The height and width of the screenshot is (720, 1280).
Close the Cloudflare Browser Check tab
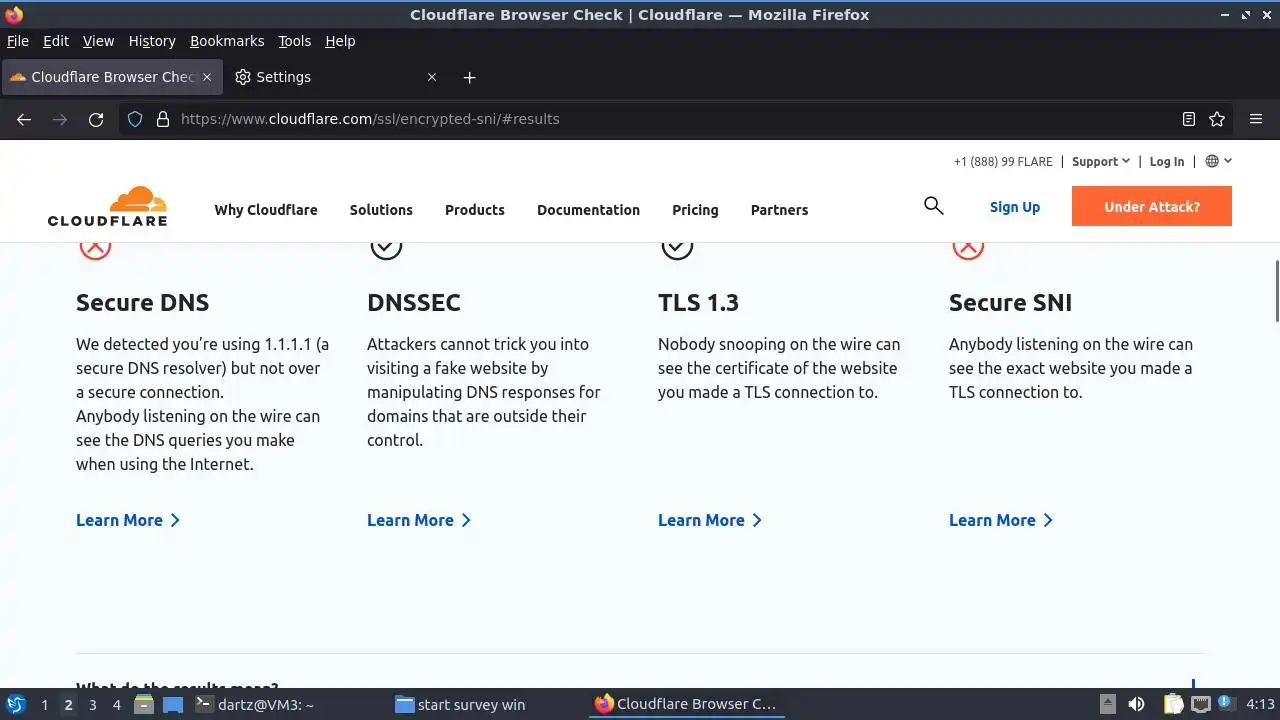pos(207,77)
